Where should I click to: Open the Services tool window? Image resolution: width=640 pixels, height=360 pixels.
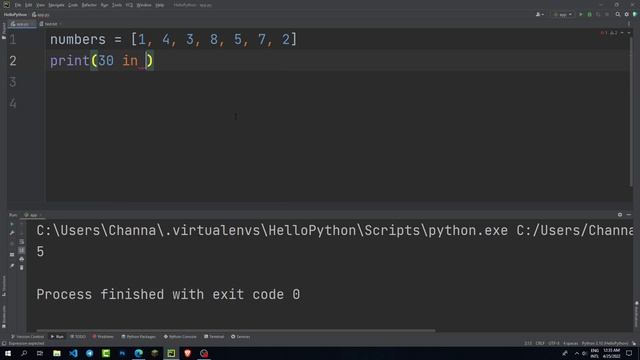241,337
